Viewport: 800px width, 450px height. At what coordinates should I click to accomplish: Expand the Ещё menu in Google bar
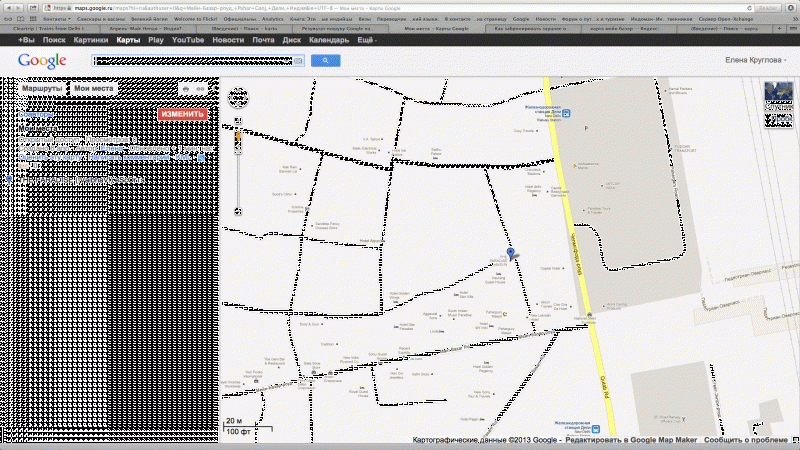pyautogui.click(x=367, y=40)
